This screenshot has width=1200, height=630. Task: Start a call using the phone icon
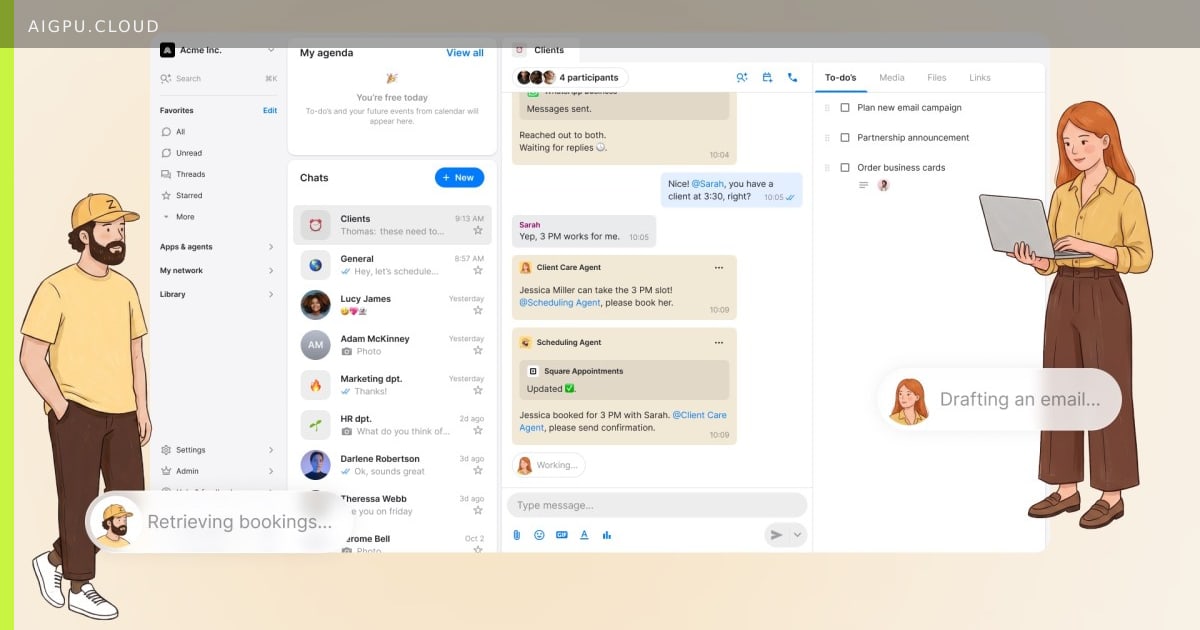(x=793, y=77)
